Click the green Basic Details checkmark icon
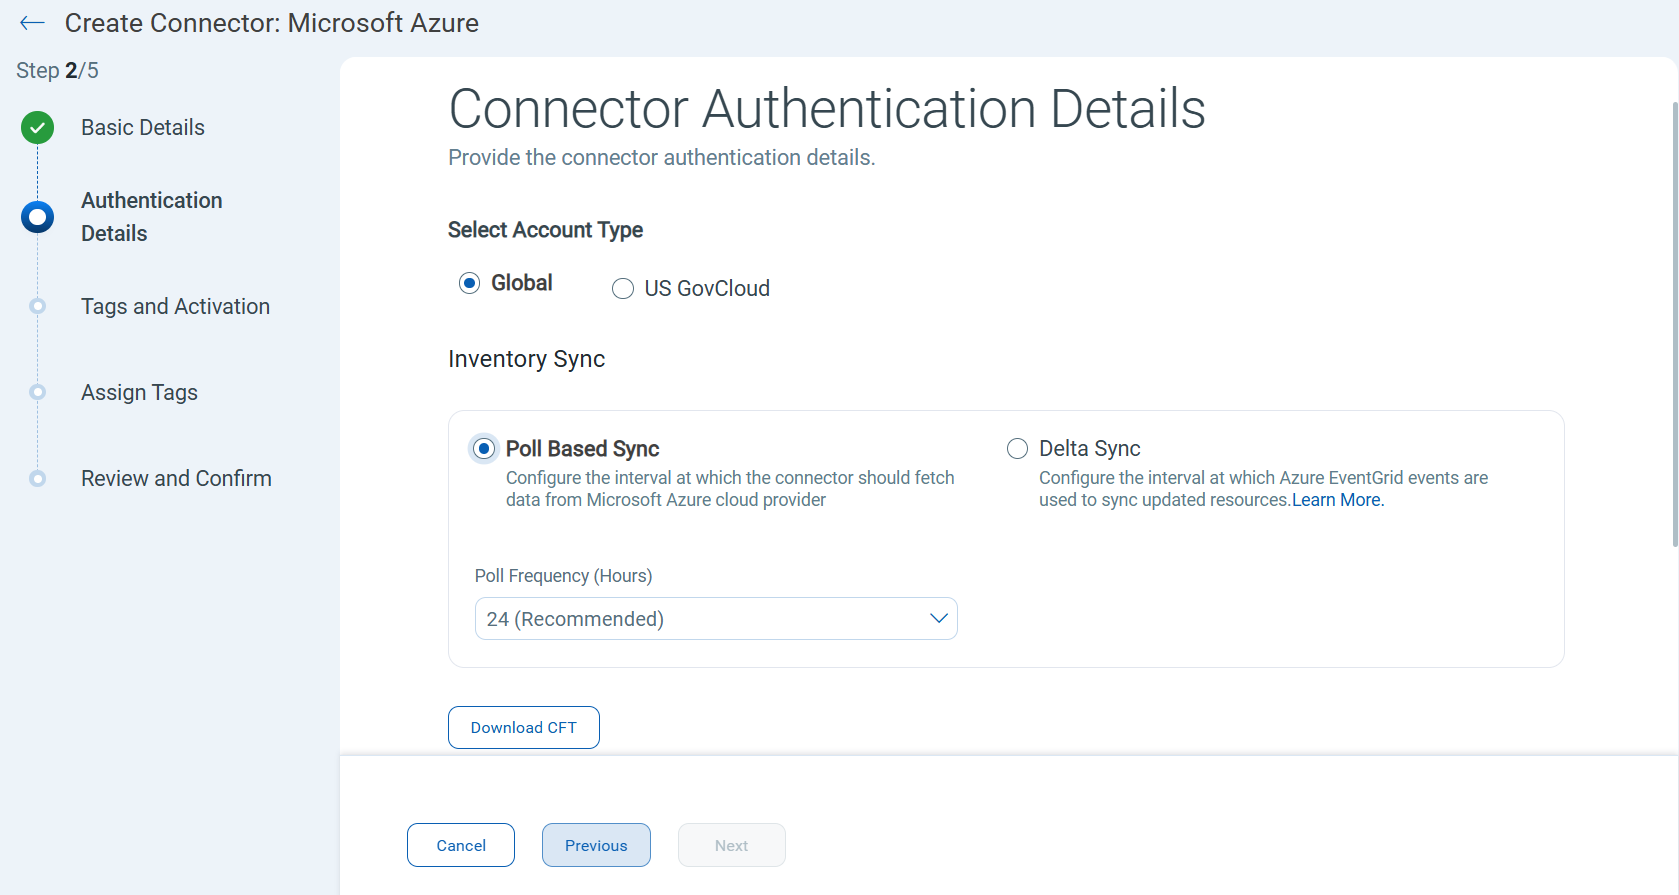This screenshot has width=1679, height=895. tap(38, 128)
